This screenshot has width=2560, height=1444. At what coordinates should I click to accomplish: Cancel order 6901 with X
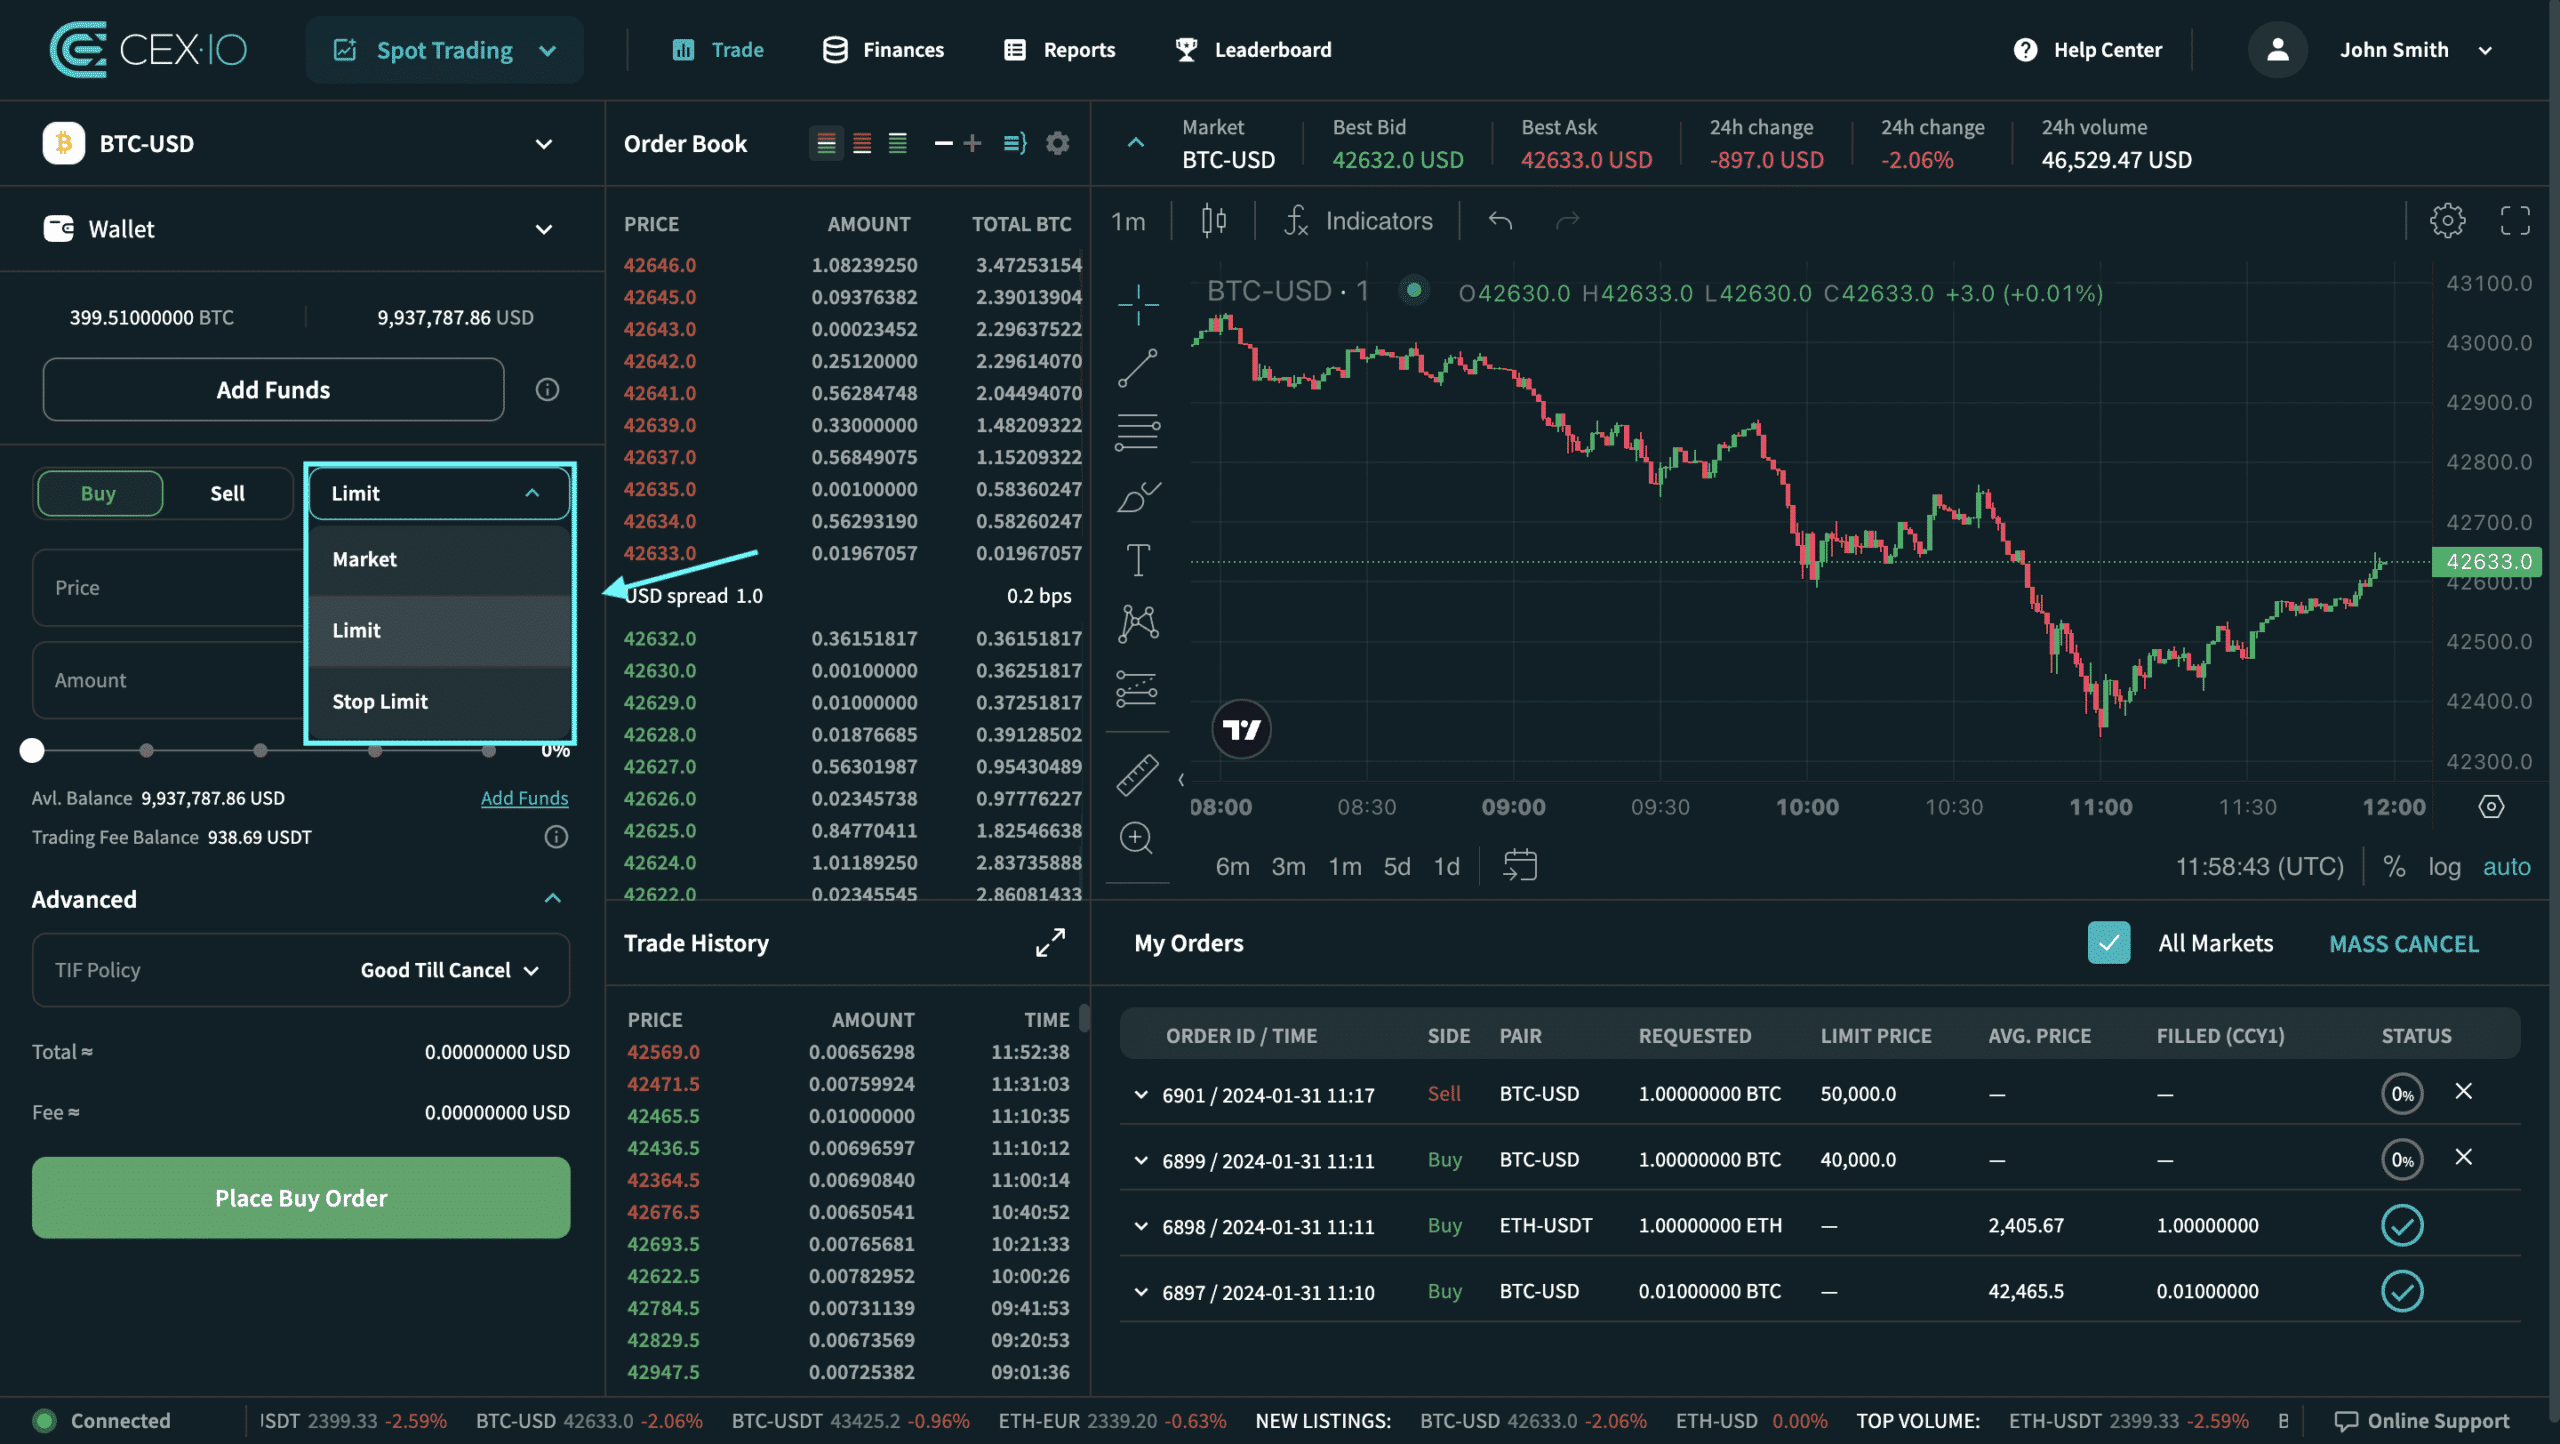point(2463,1092)
